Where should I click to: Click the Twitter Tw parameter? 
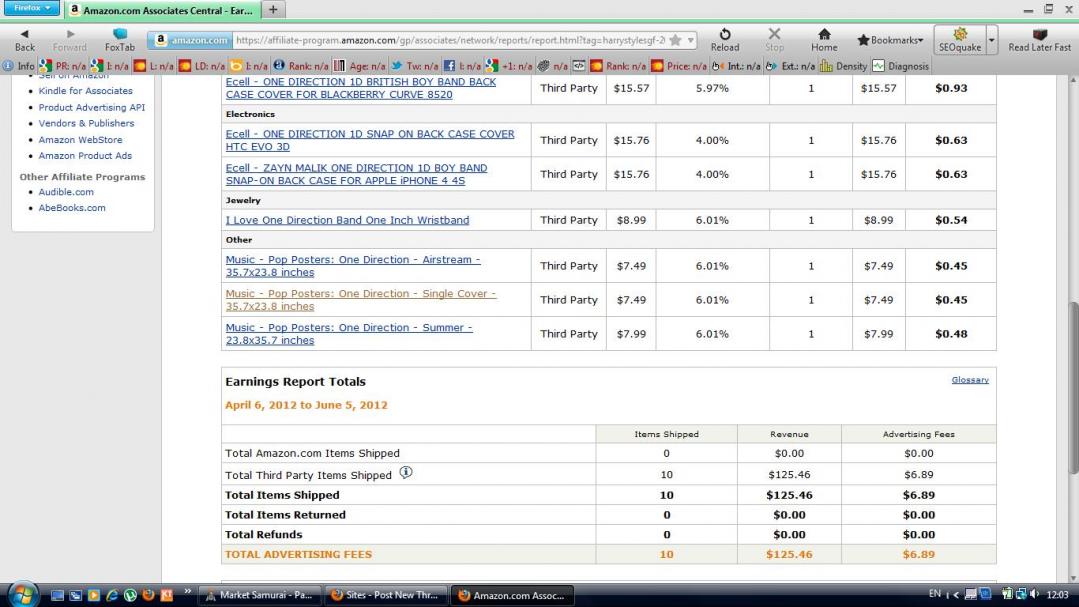click(x=415, y=66)
